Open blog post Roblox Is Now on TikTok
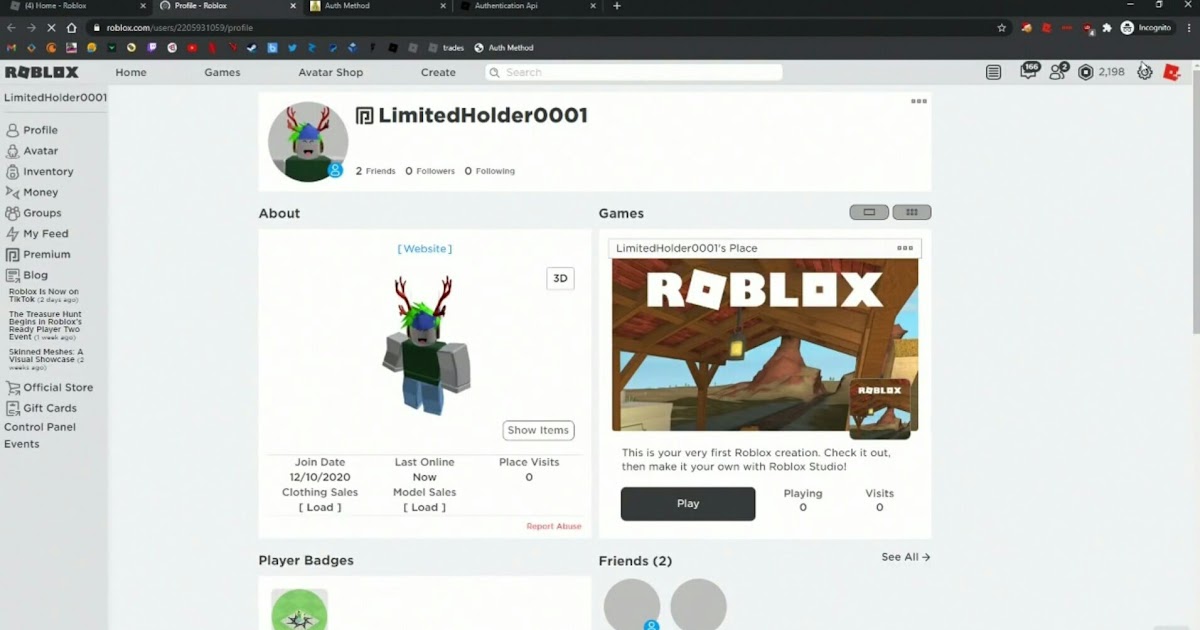The width and height of the screenshot is (1200, 630). point(44,295)
